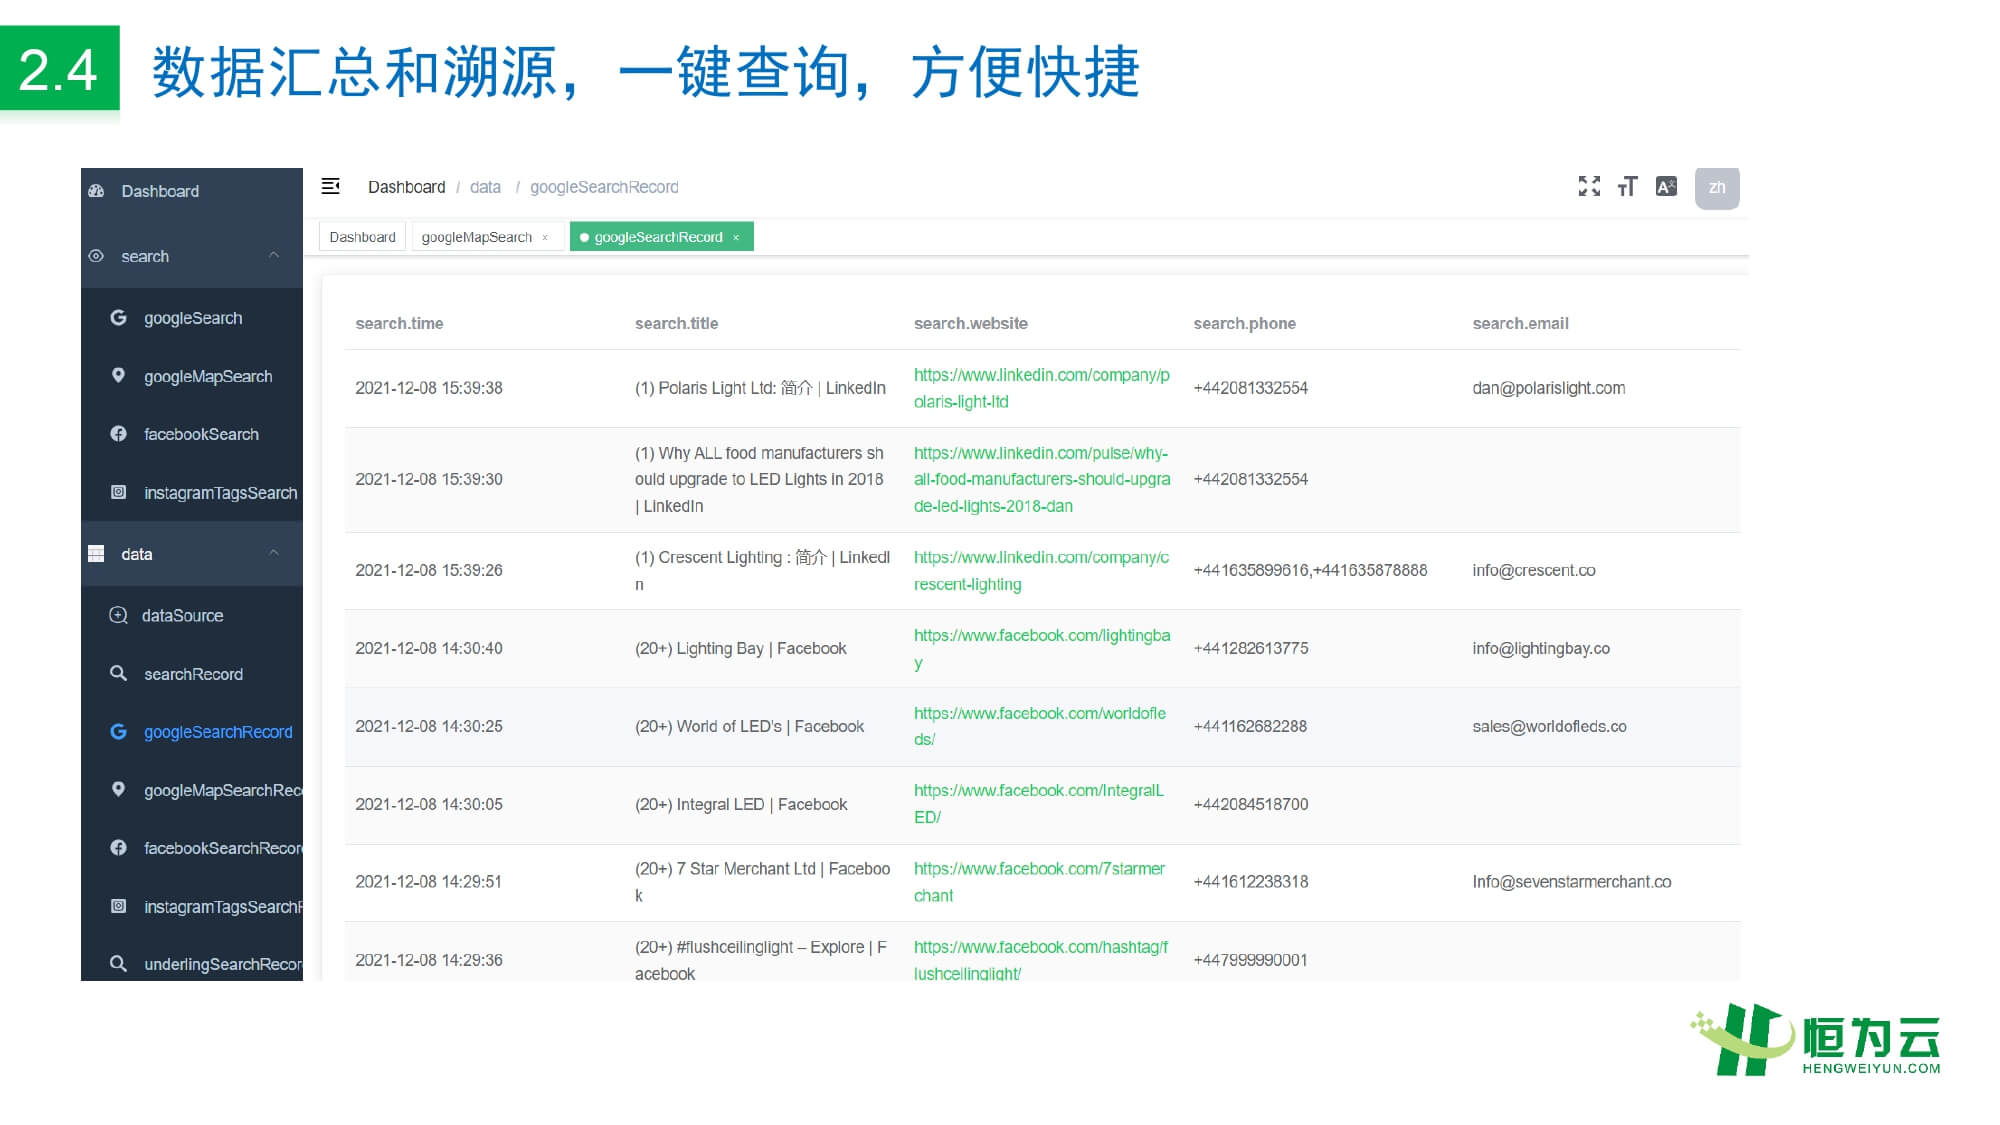Click email Info@sevenstarmerchant.co

[x=1571, y=882]
